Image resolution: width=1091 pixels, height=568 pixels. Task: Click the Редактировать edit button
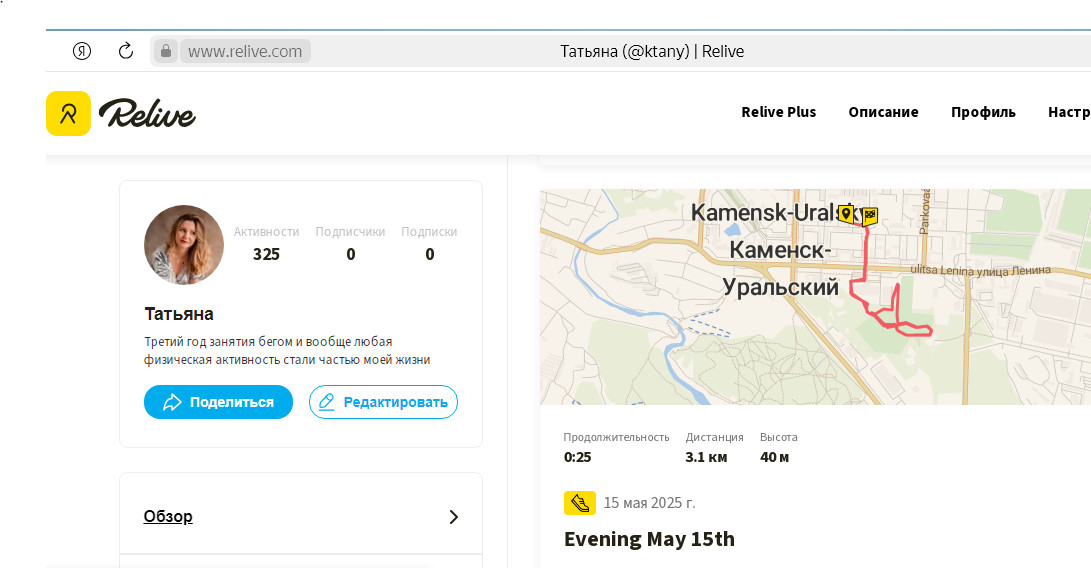click(383, 402)
